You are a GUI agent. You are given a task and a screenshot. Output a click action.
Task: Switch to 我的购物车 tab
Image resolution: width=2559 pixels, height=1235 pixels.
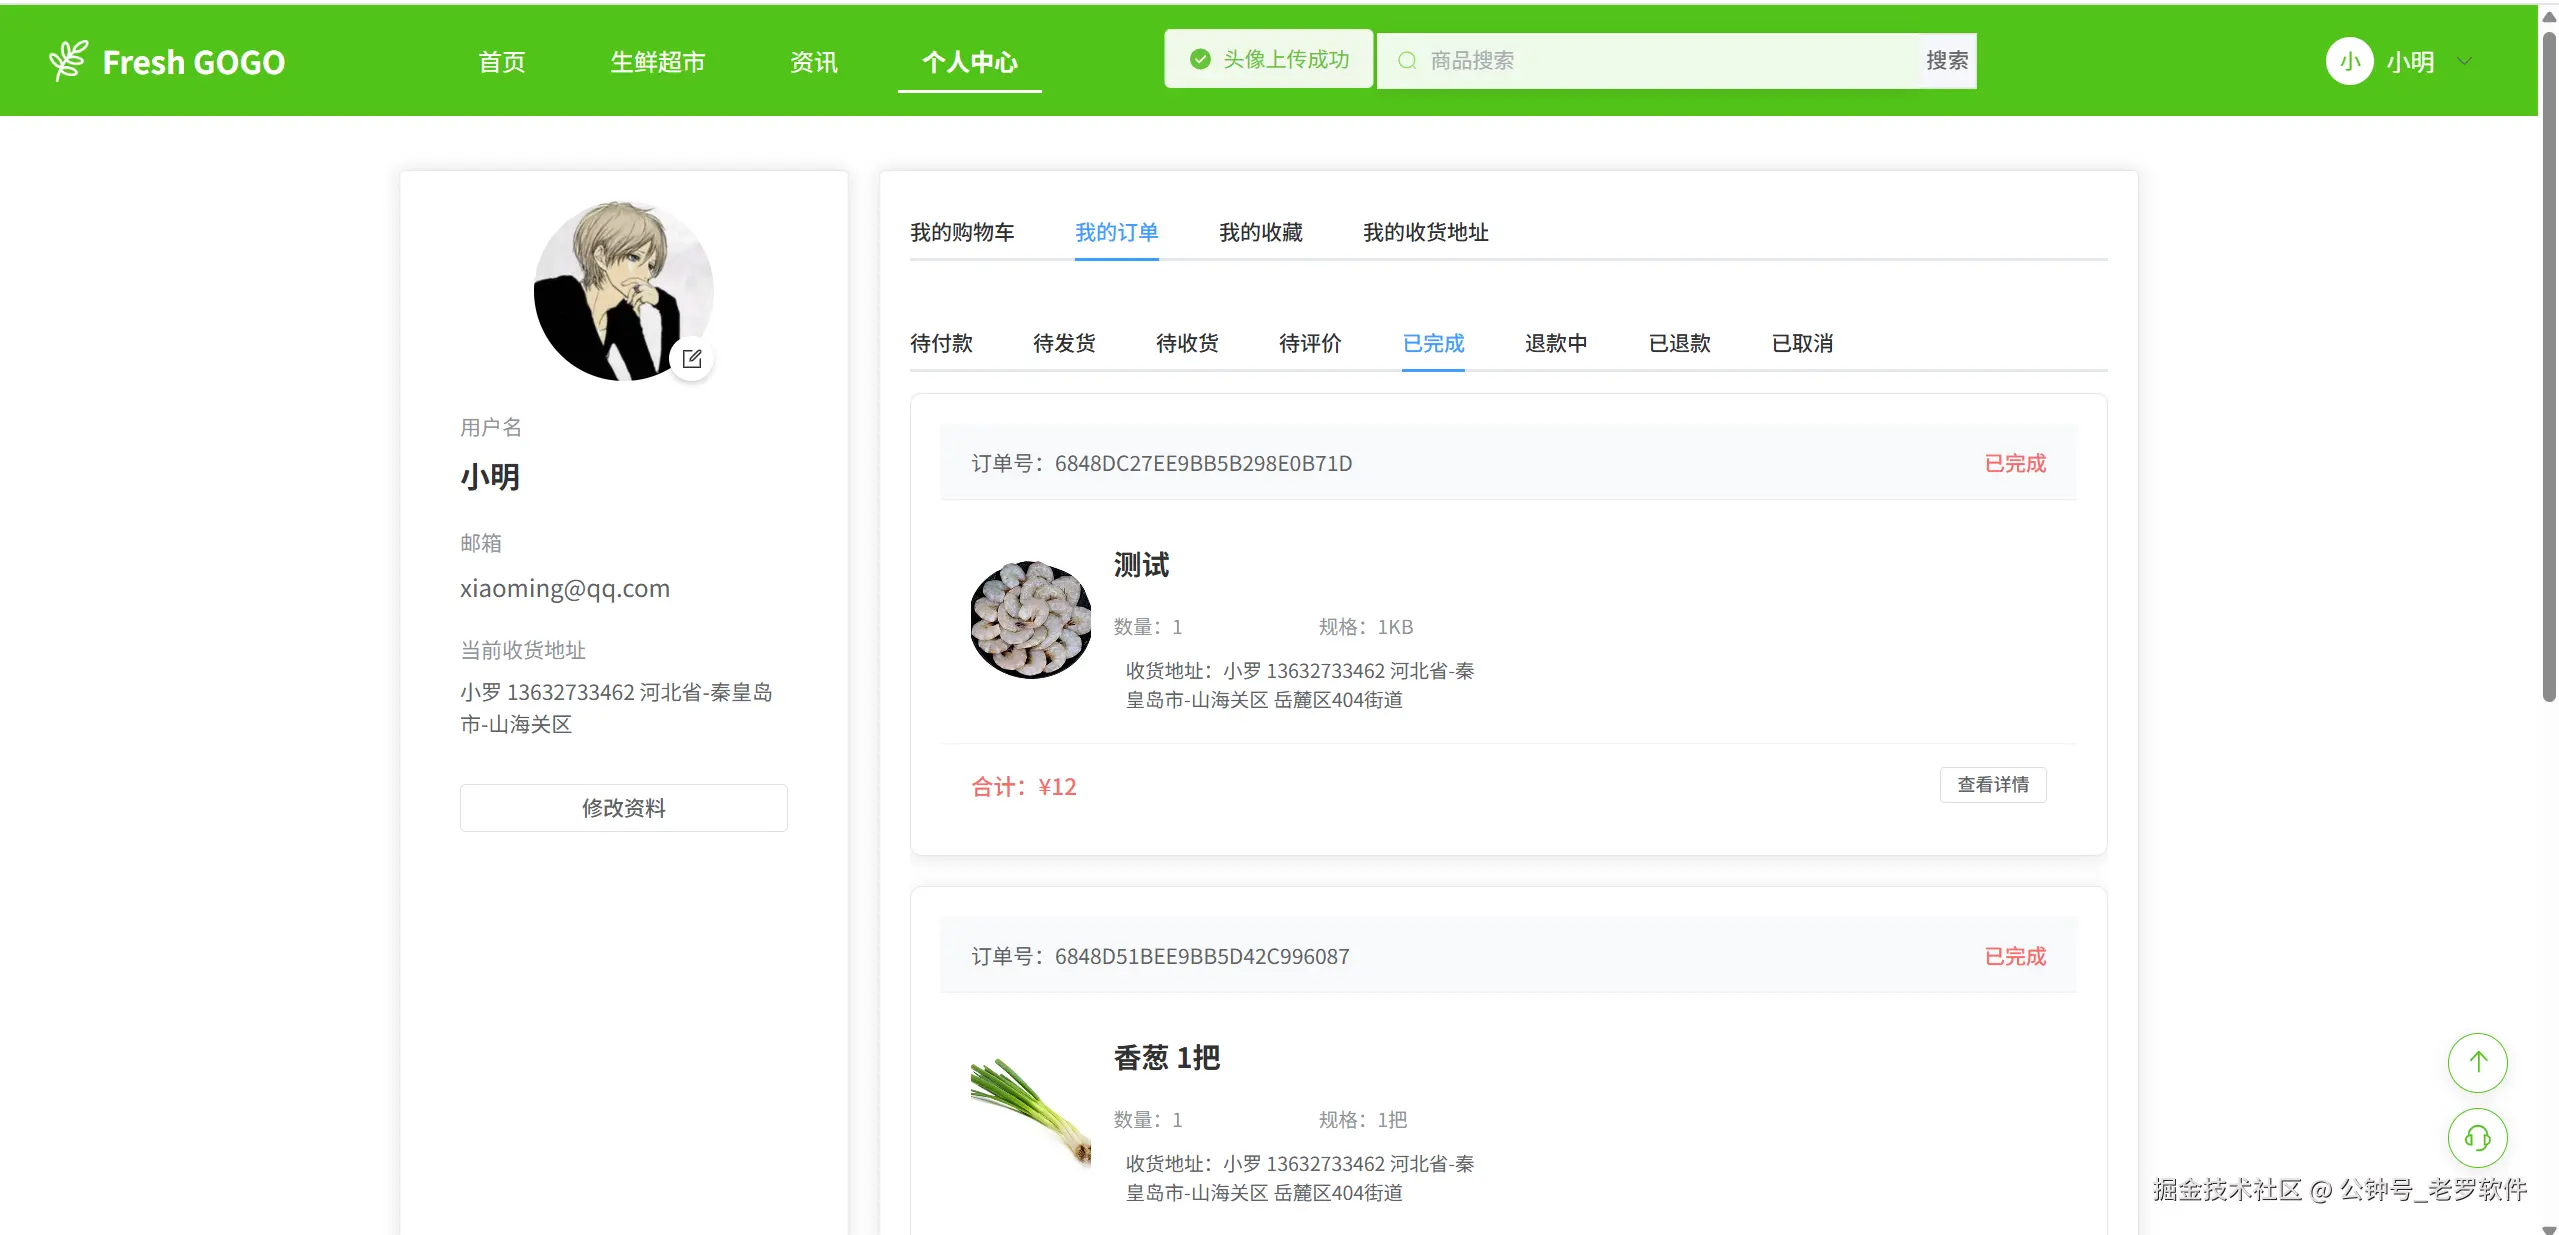tap(961, 233)
